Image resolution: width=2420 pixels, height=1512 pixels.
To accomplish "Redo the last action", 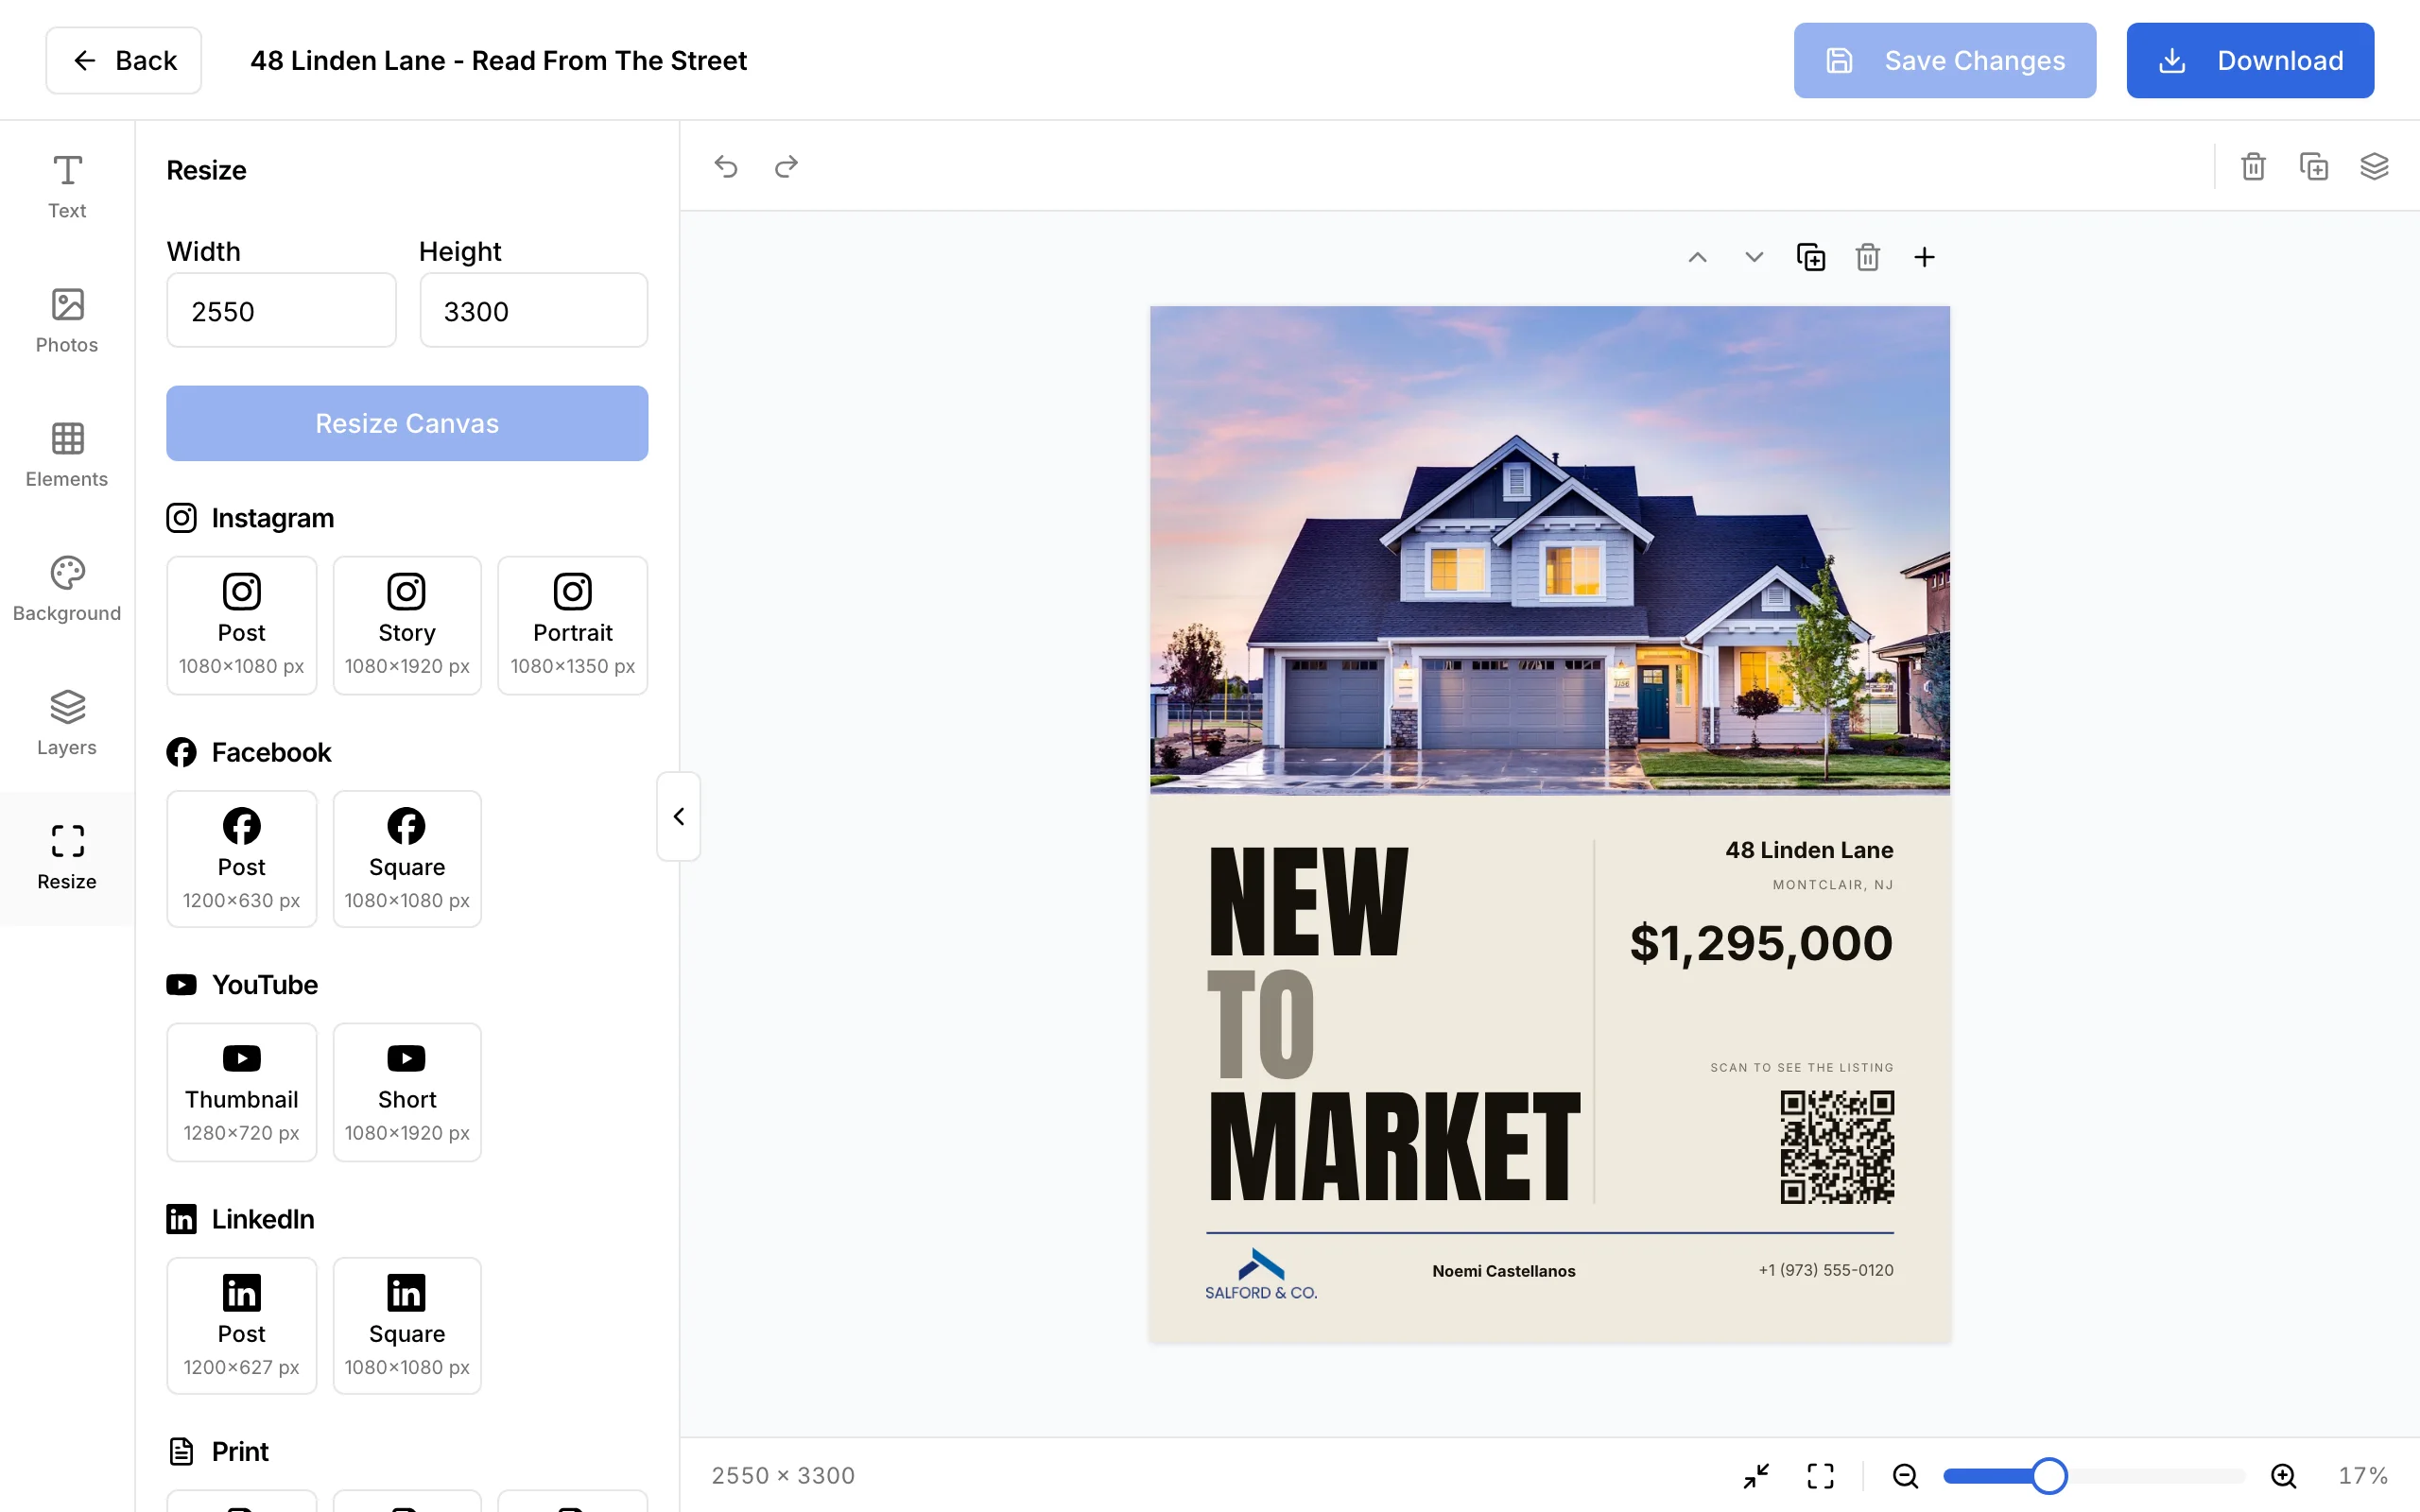I will [787, 166].
